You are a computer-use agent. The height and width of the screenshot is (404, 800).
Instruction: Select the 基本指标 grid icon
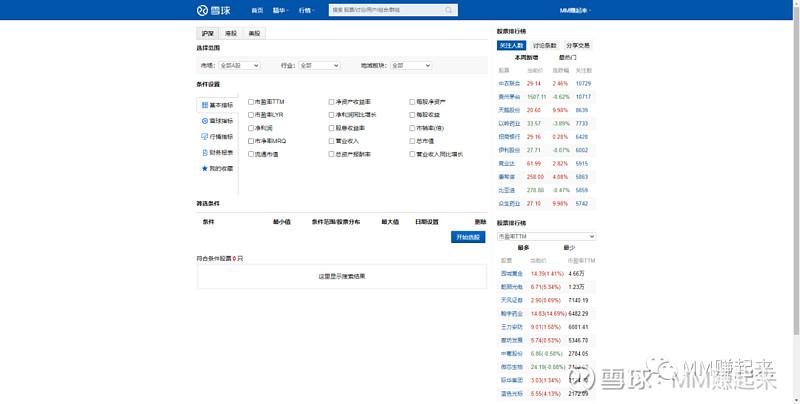coord(205,105)
